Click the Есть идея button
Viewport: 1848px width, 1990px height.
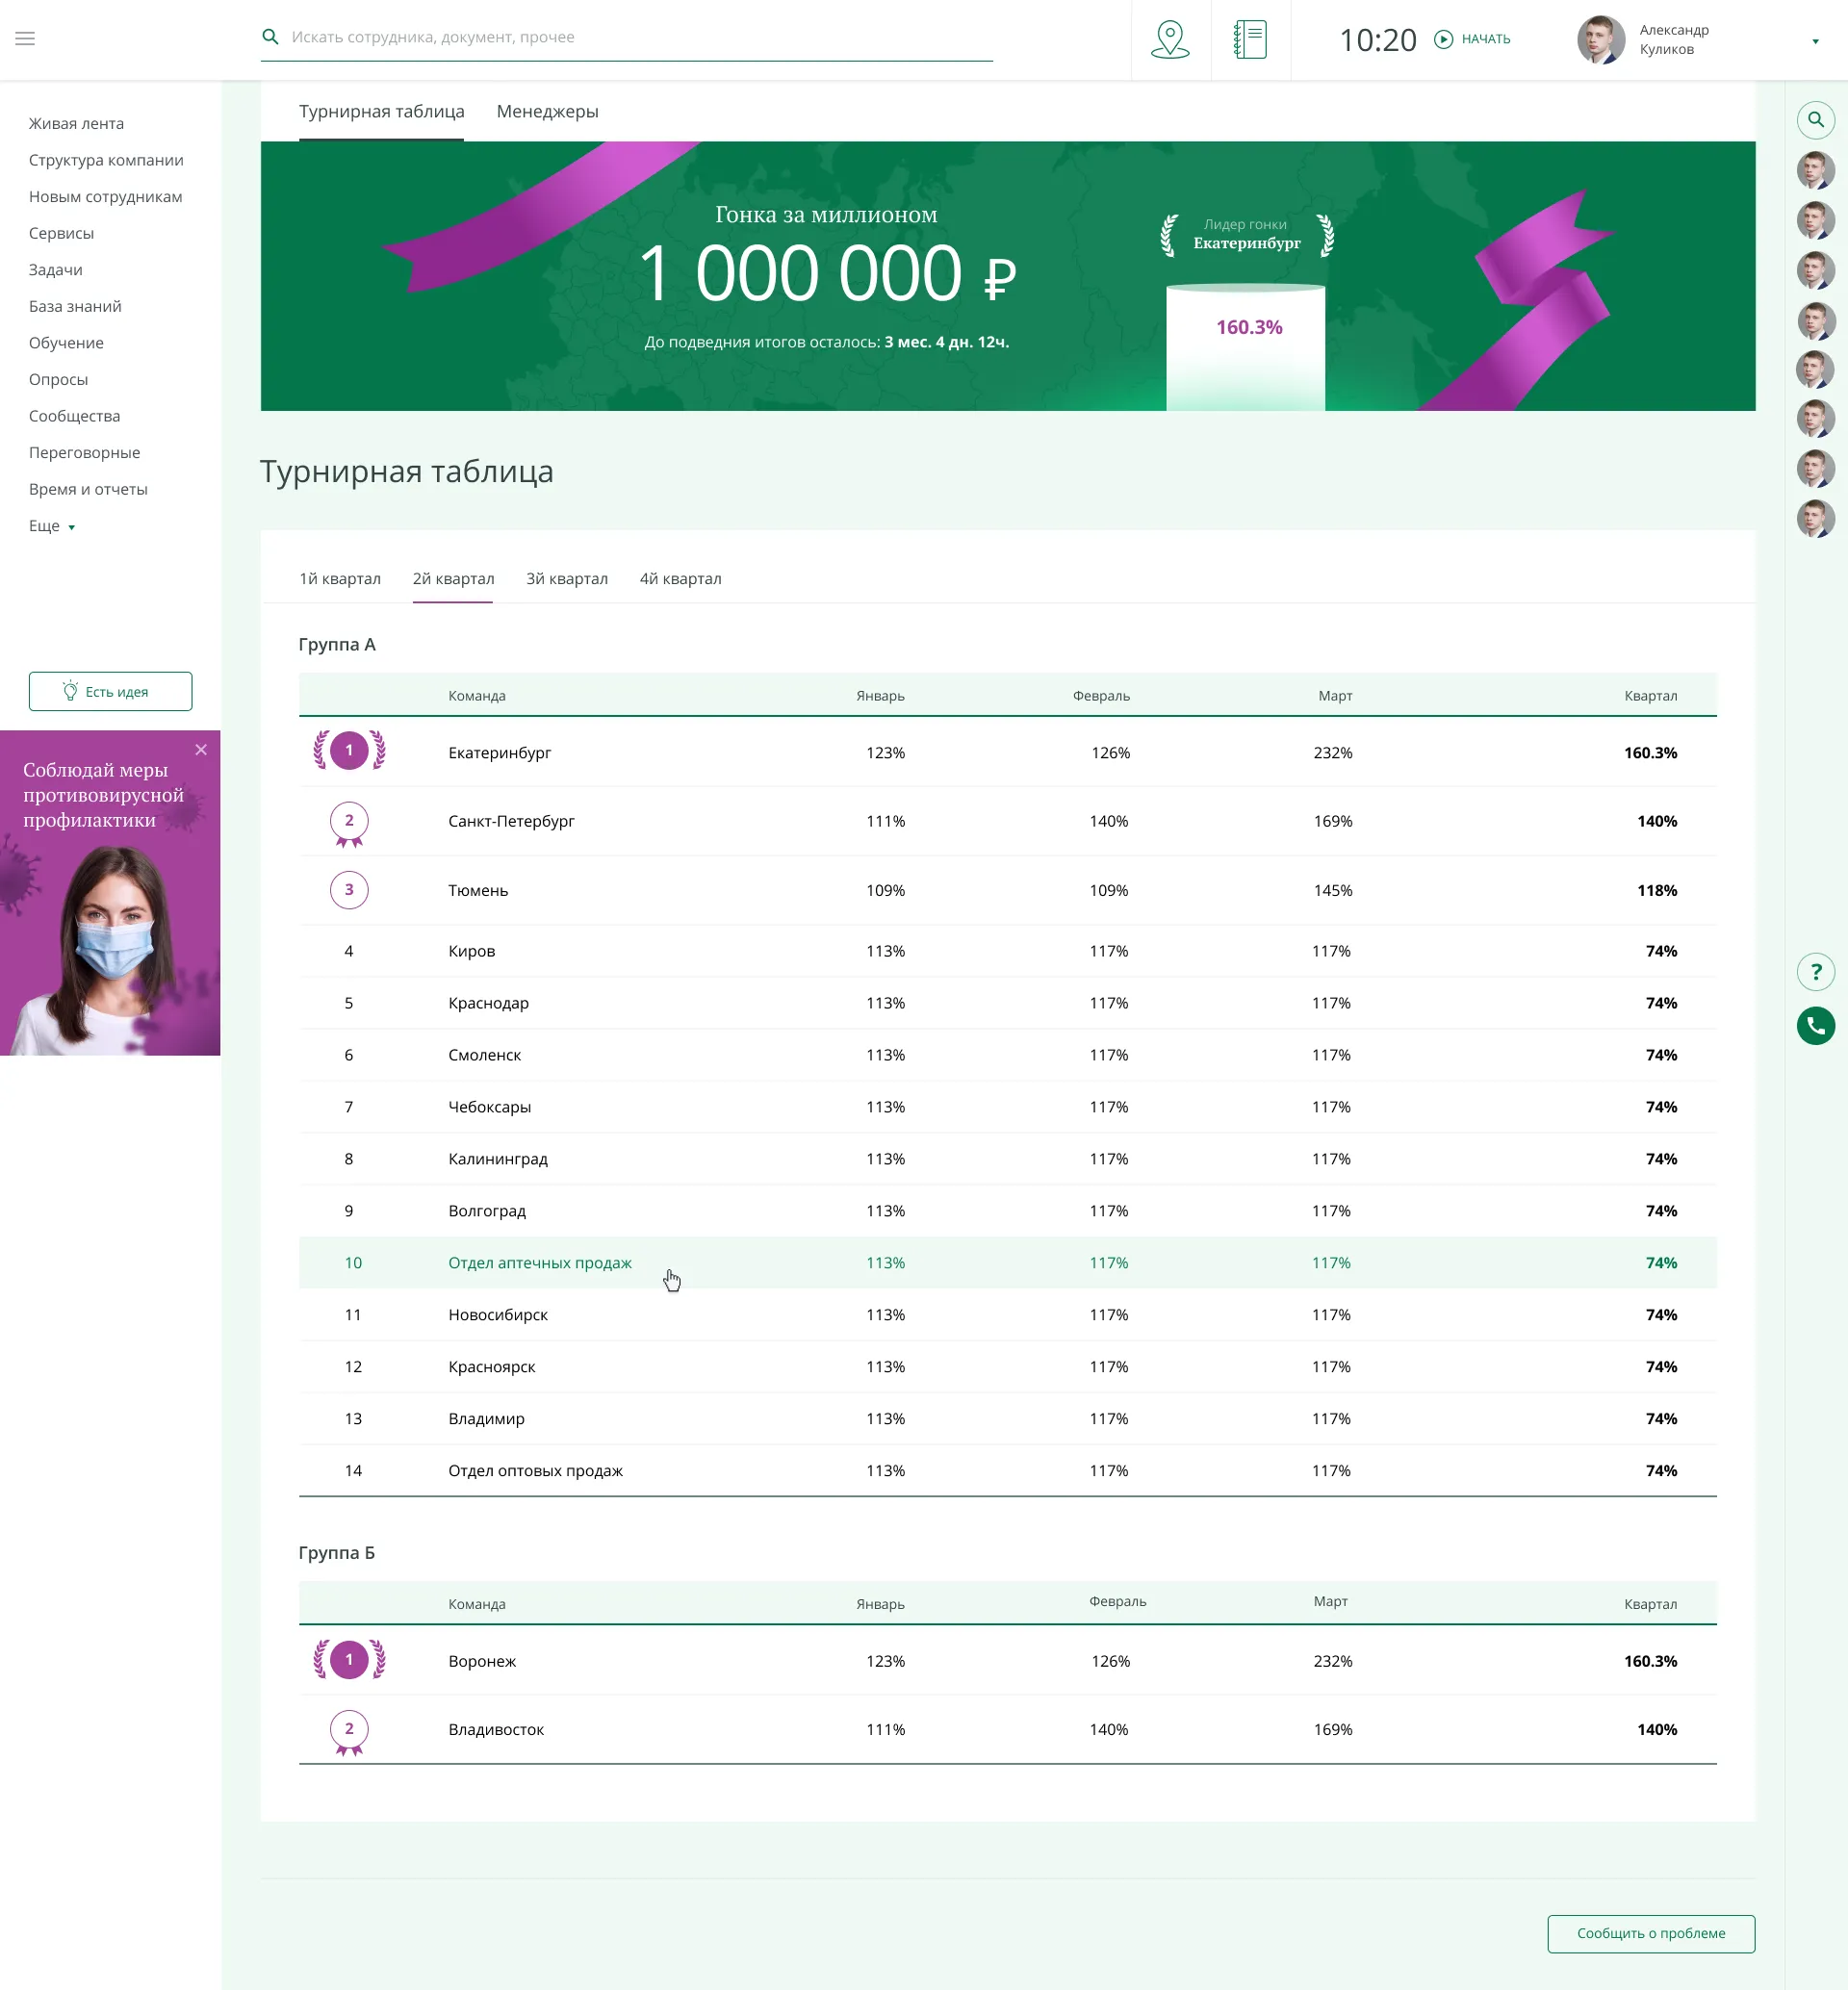coord(110,692)
